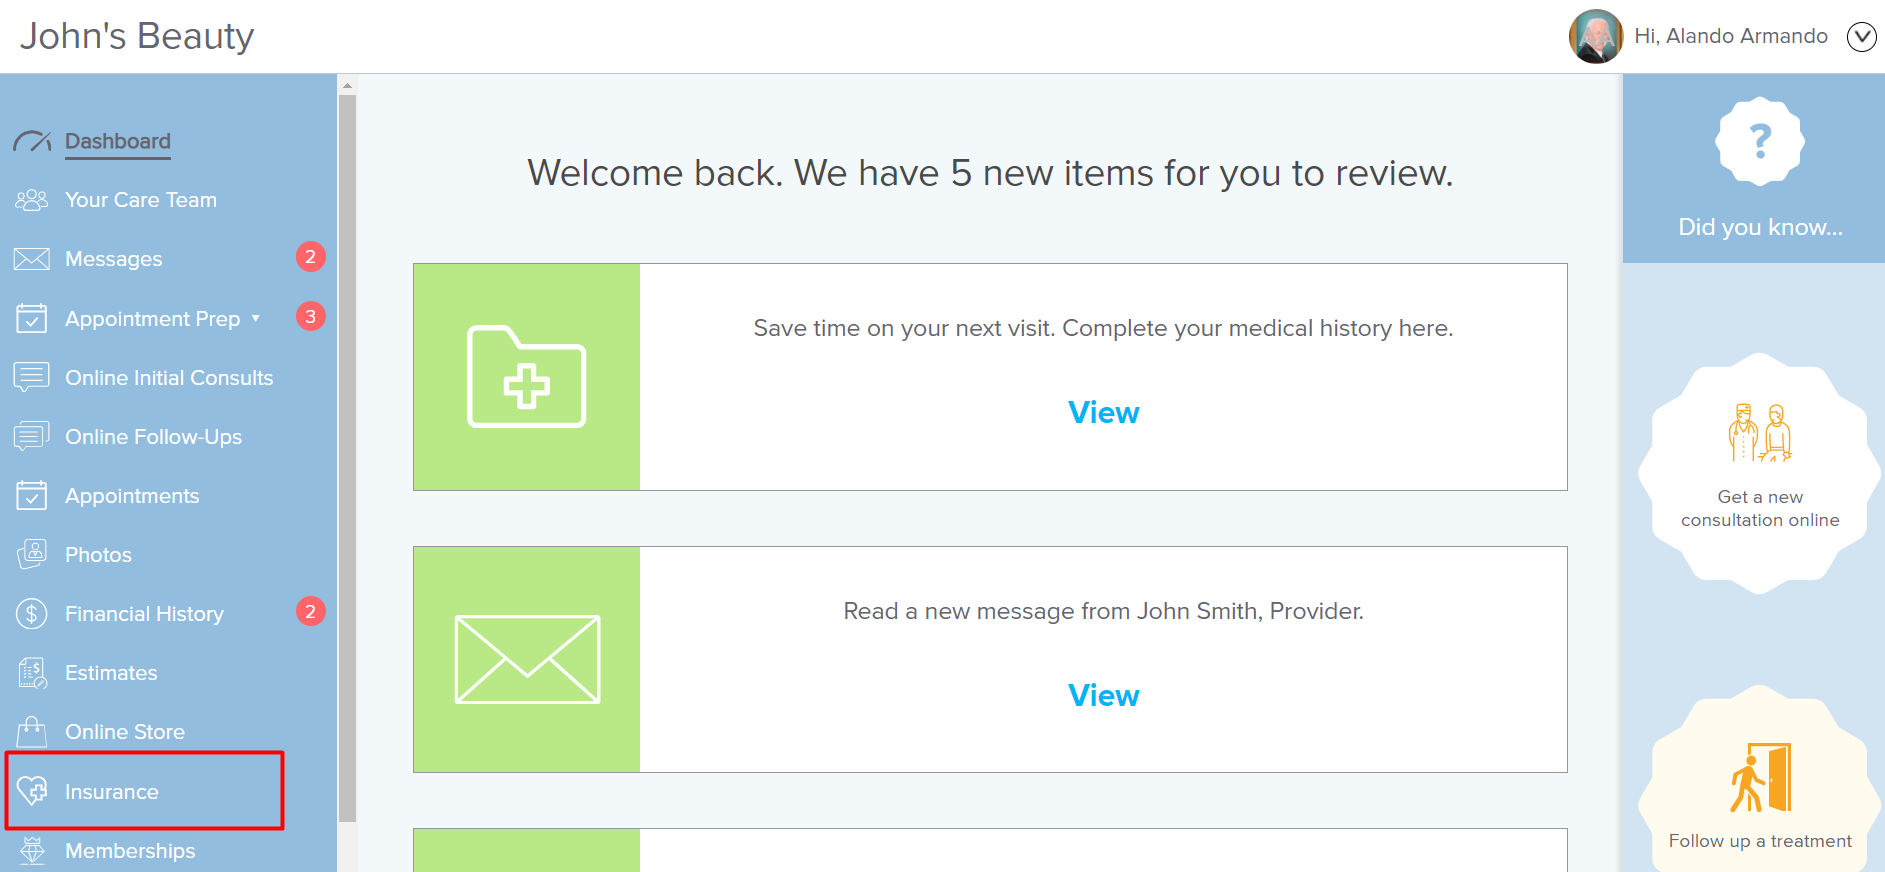Select Estimates from the sidebar menu

tap(111, 673)
